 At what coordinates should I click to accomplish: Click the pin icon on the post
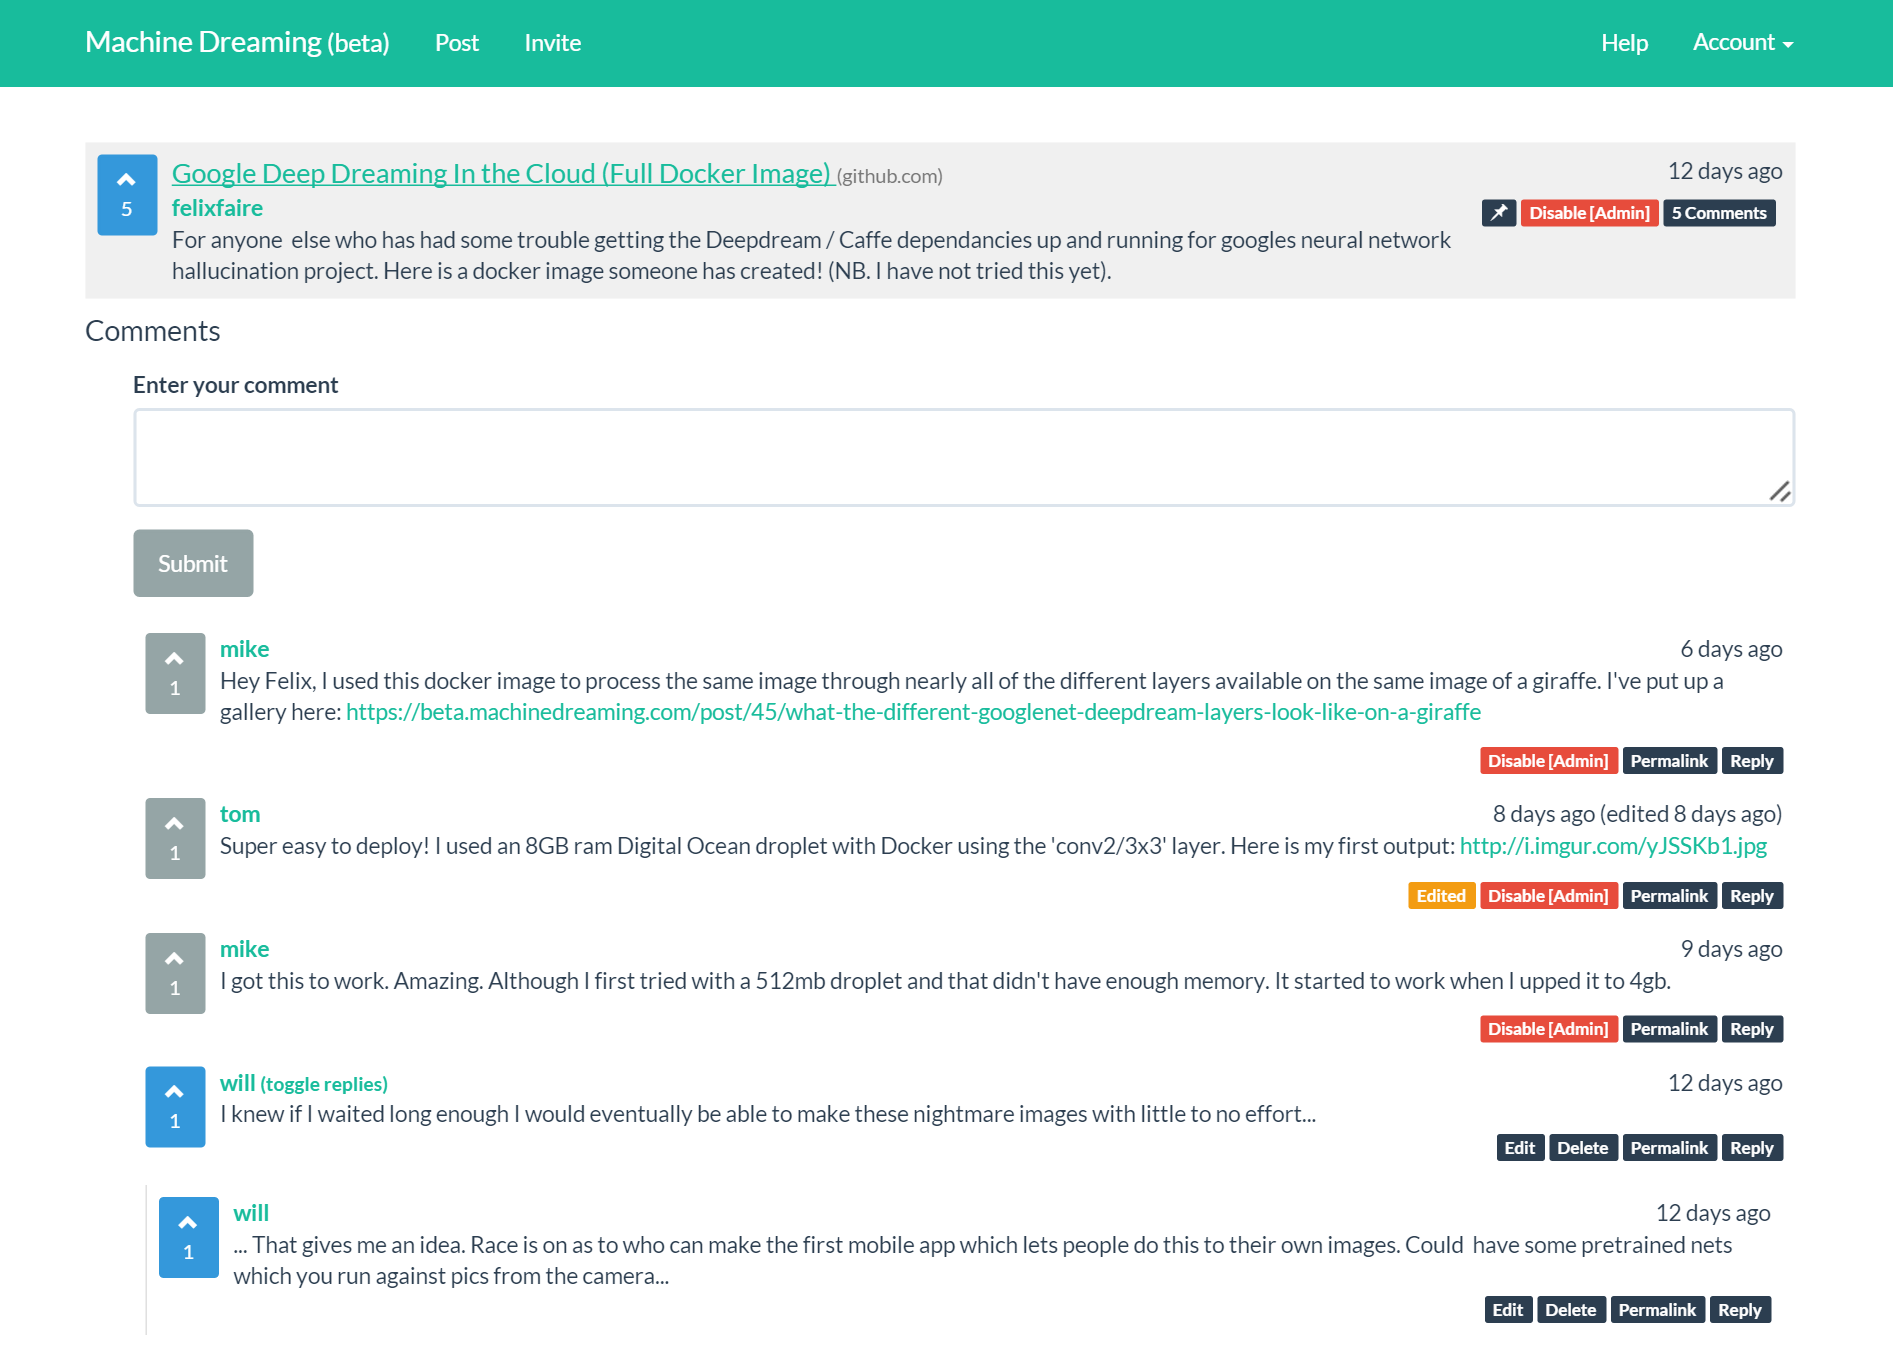point(1498,213)
